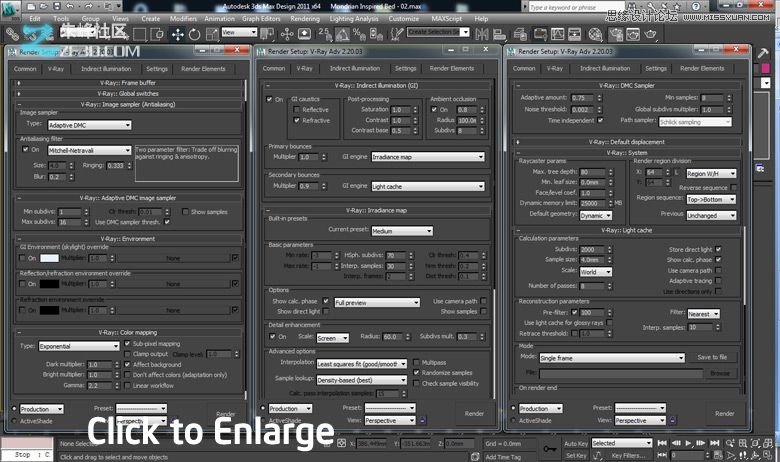The height and width of the screenshot is (462, 780).
Task: Open the Rendered Frame Window icon
Action: tap(633, 34)
